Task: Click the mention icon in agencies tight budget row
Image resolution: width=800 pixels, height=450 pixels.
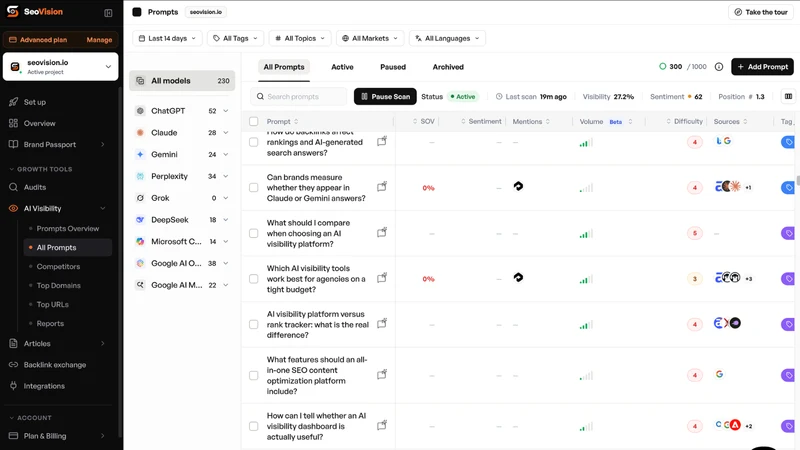Action: tap(518, 278)
